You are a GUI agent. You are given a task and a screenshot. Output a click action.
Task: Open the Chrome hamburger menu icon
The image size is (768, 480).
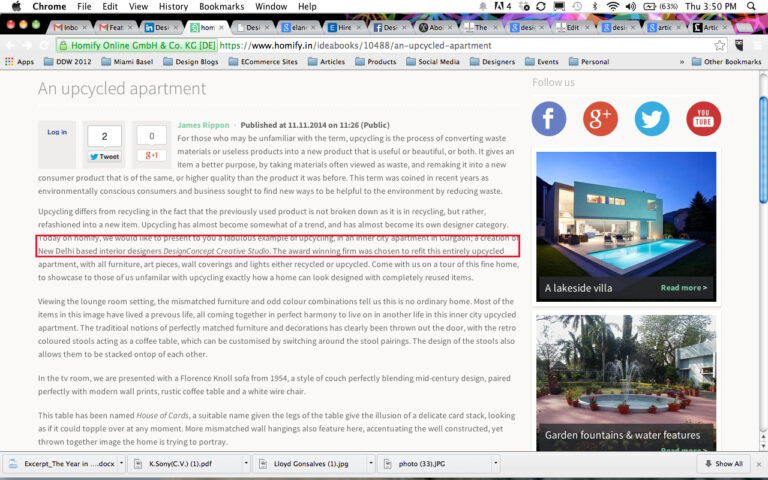coord(757,46)
